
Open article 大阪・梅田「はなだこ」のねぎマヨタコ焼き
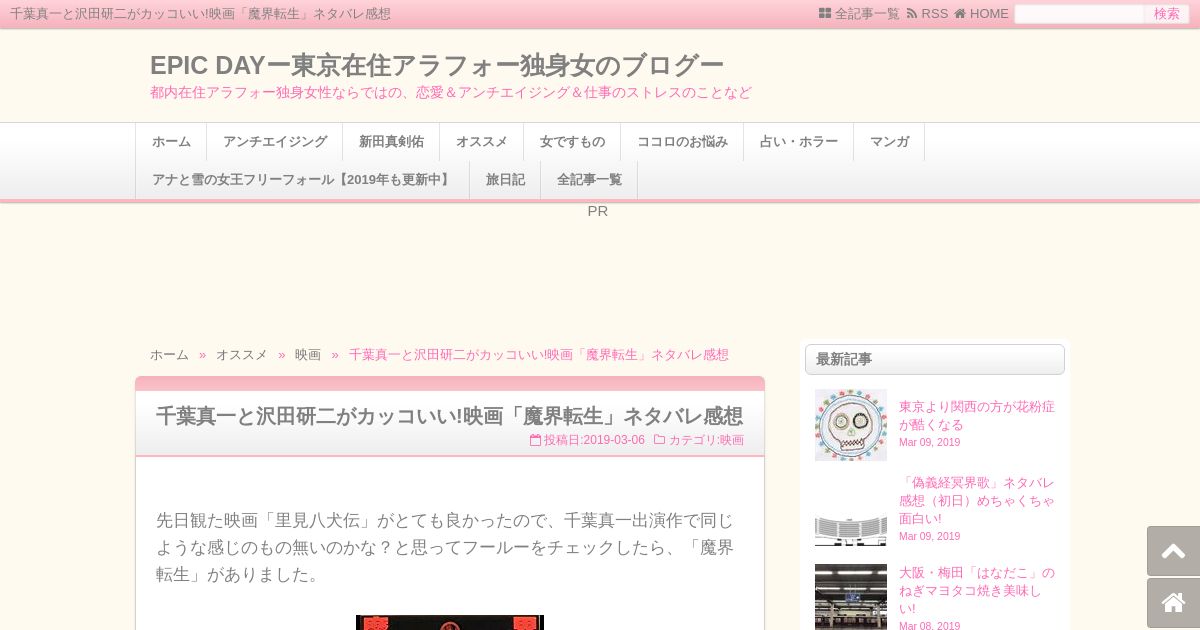tap(976, 590)
